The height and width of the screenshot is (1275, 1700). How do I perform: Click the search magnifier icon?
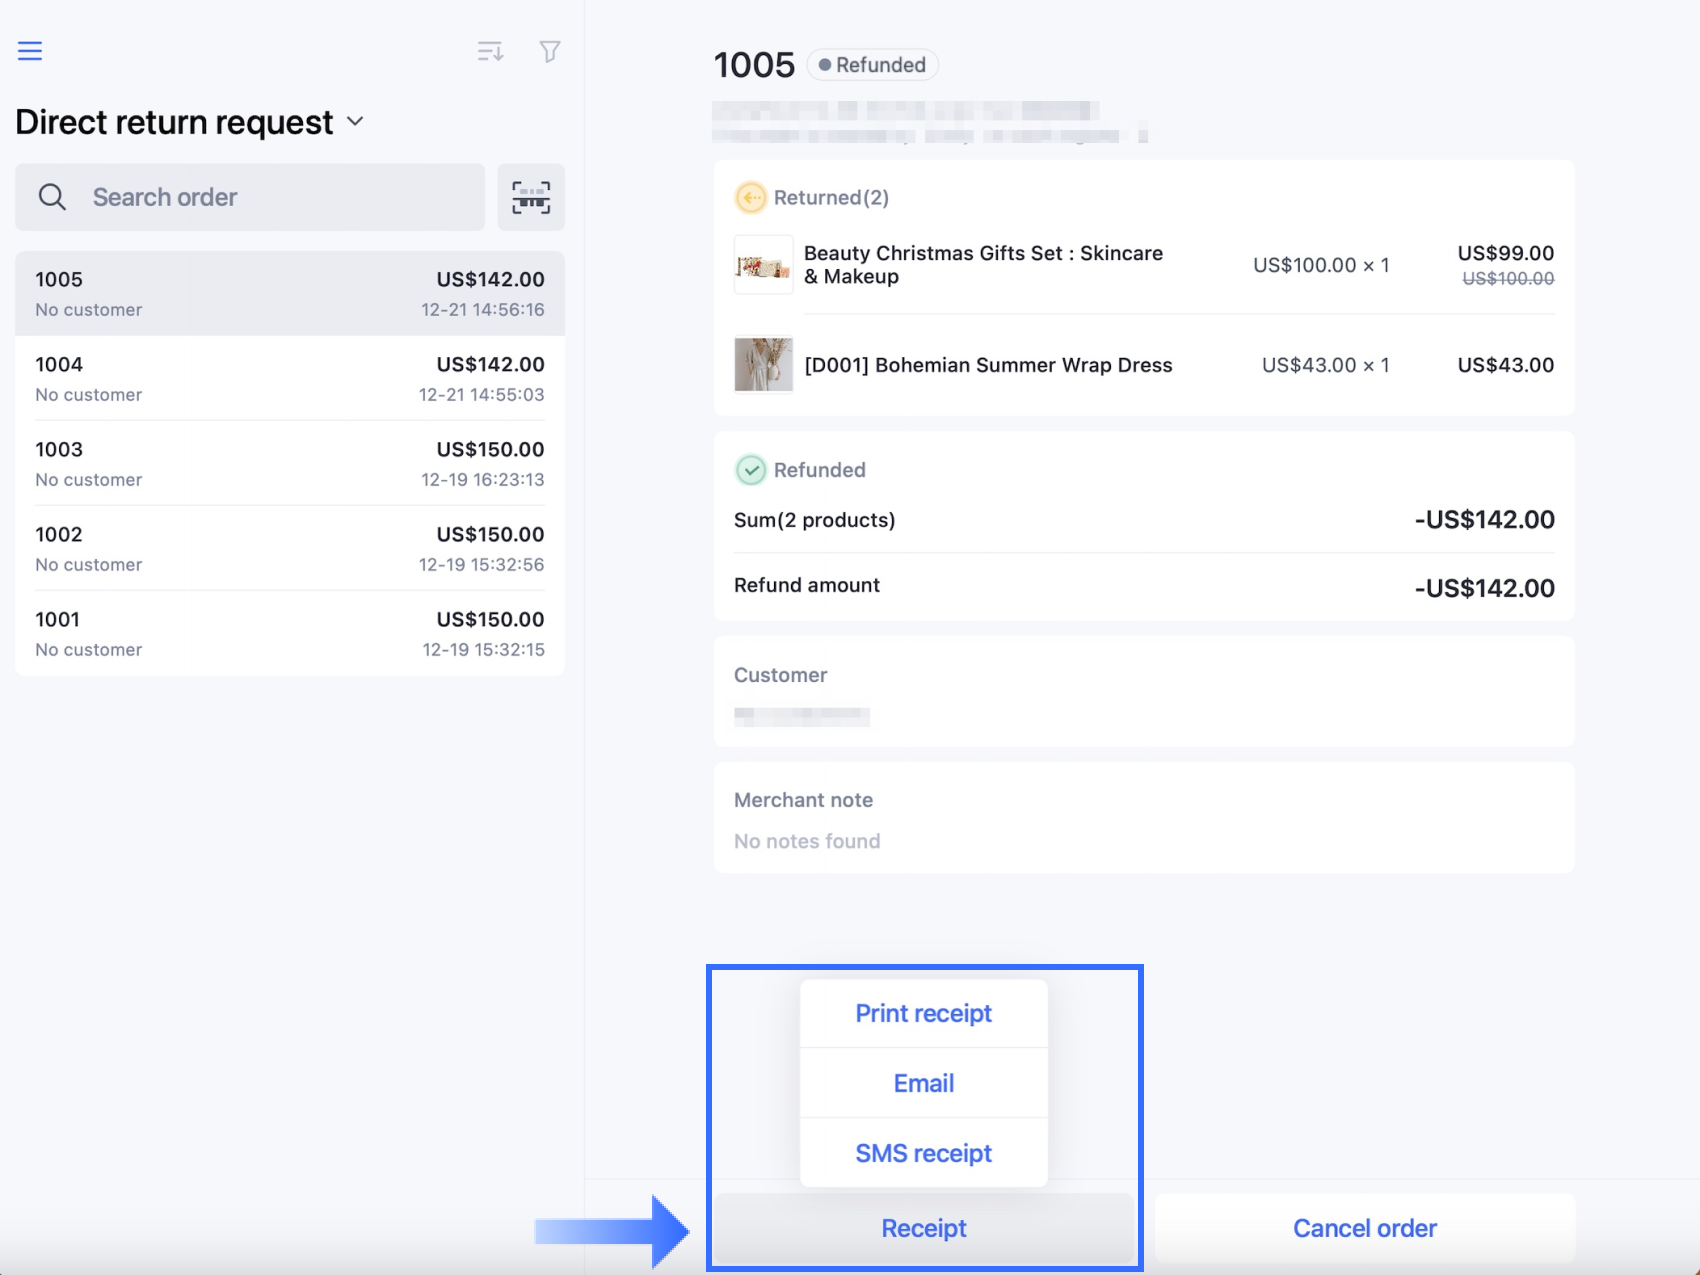[52, 197]
